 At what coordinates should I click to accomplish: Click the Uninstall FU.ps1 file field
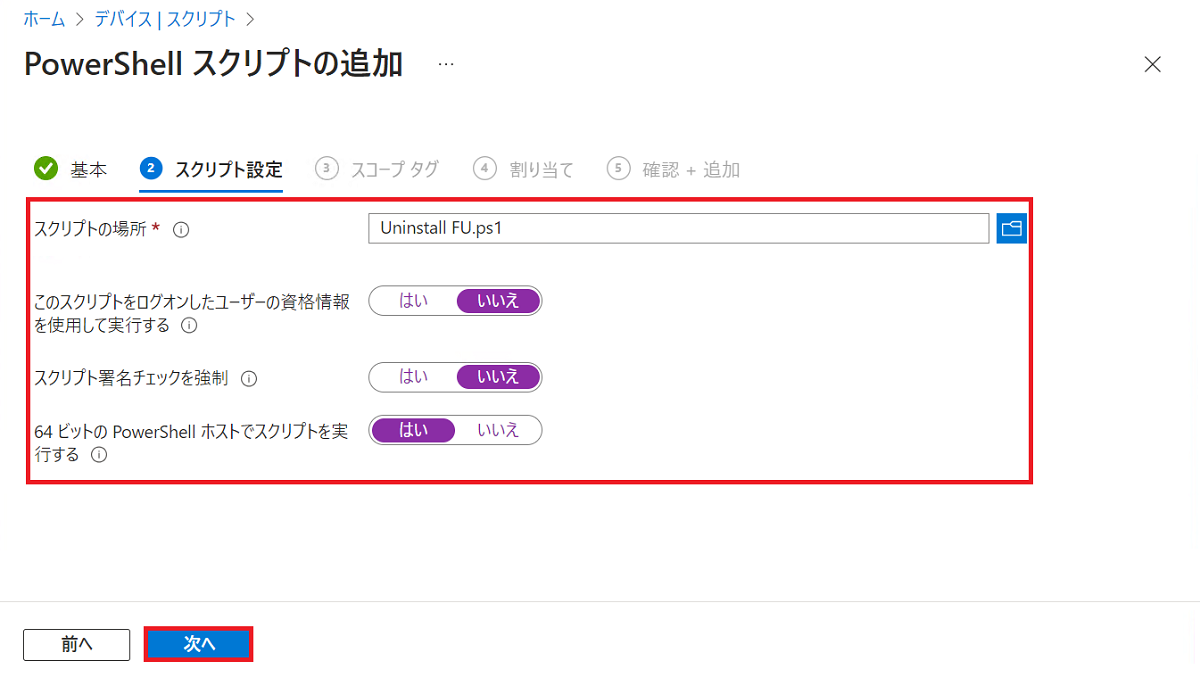point(678,229)
